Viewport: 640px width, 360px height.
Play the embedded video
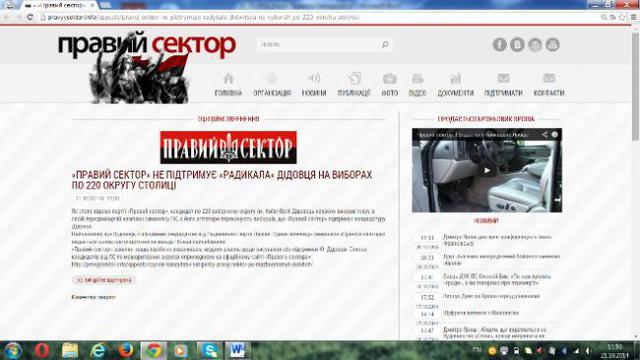coord(487,171)
